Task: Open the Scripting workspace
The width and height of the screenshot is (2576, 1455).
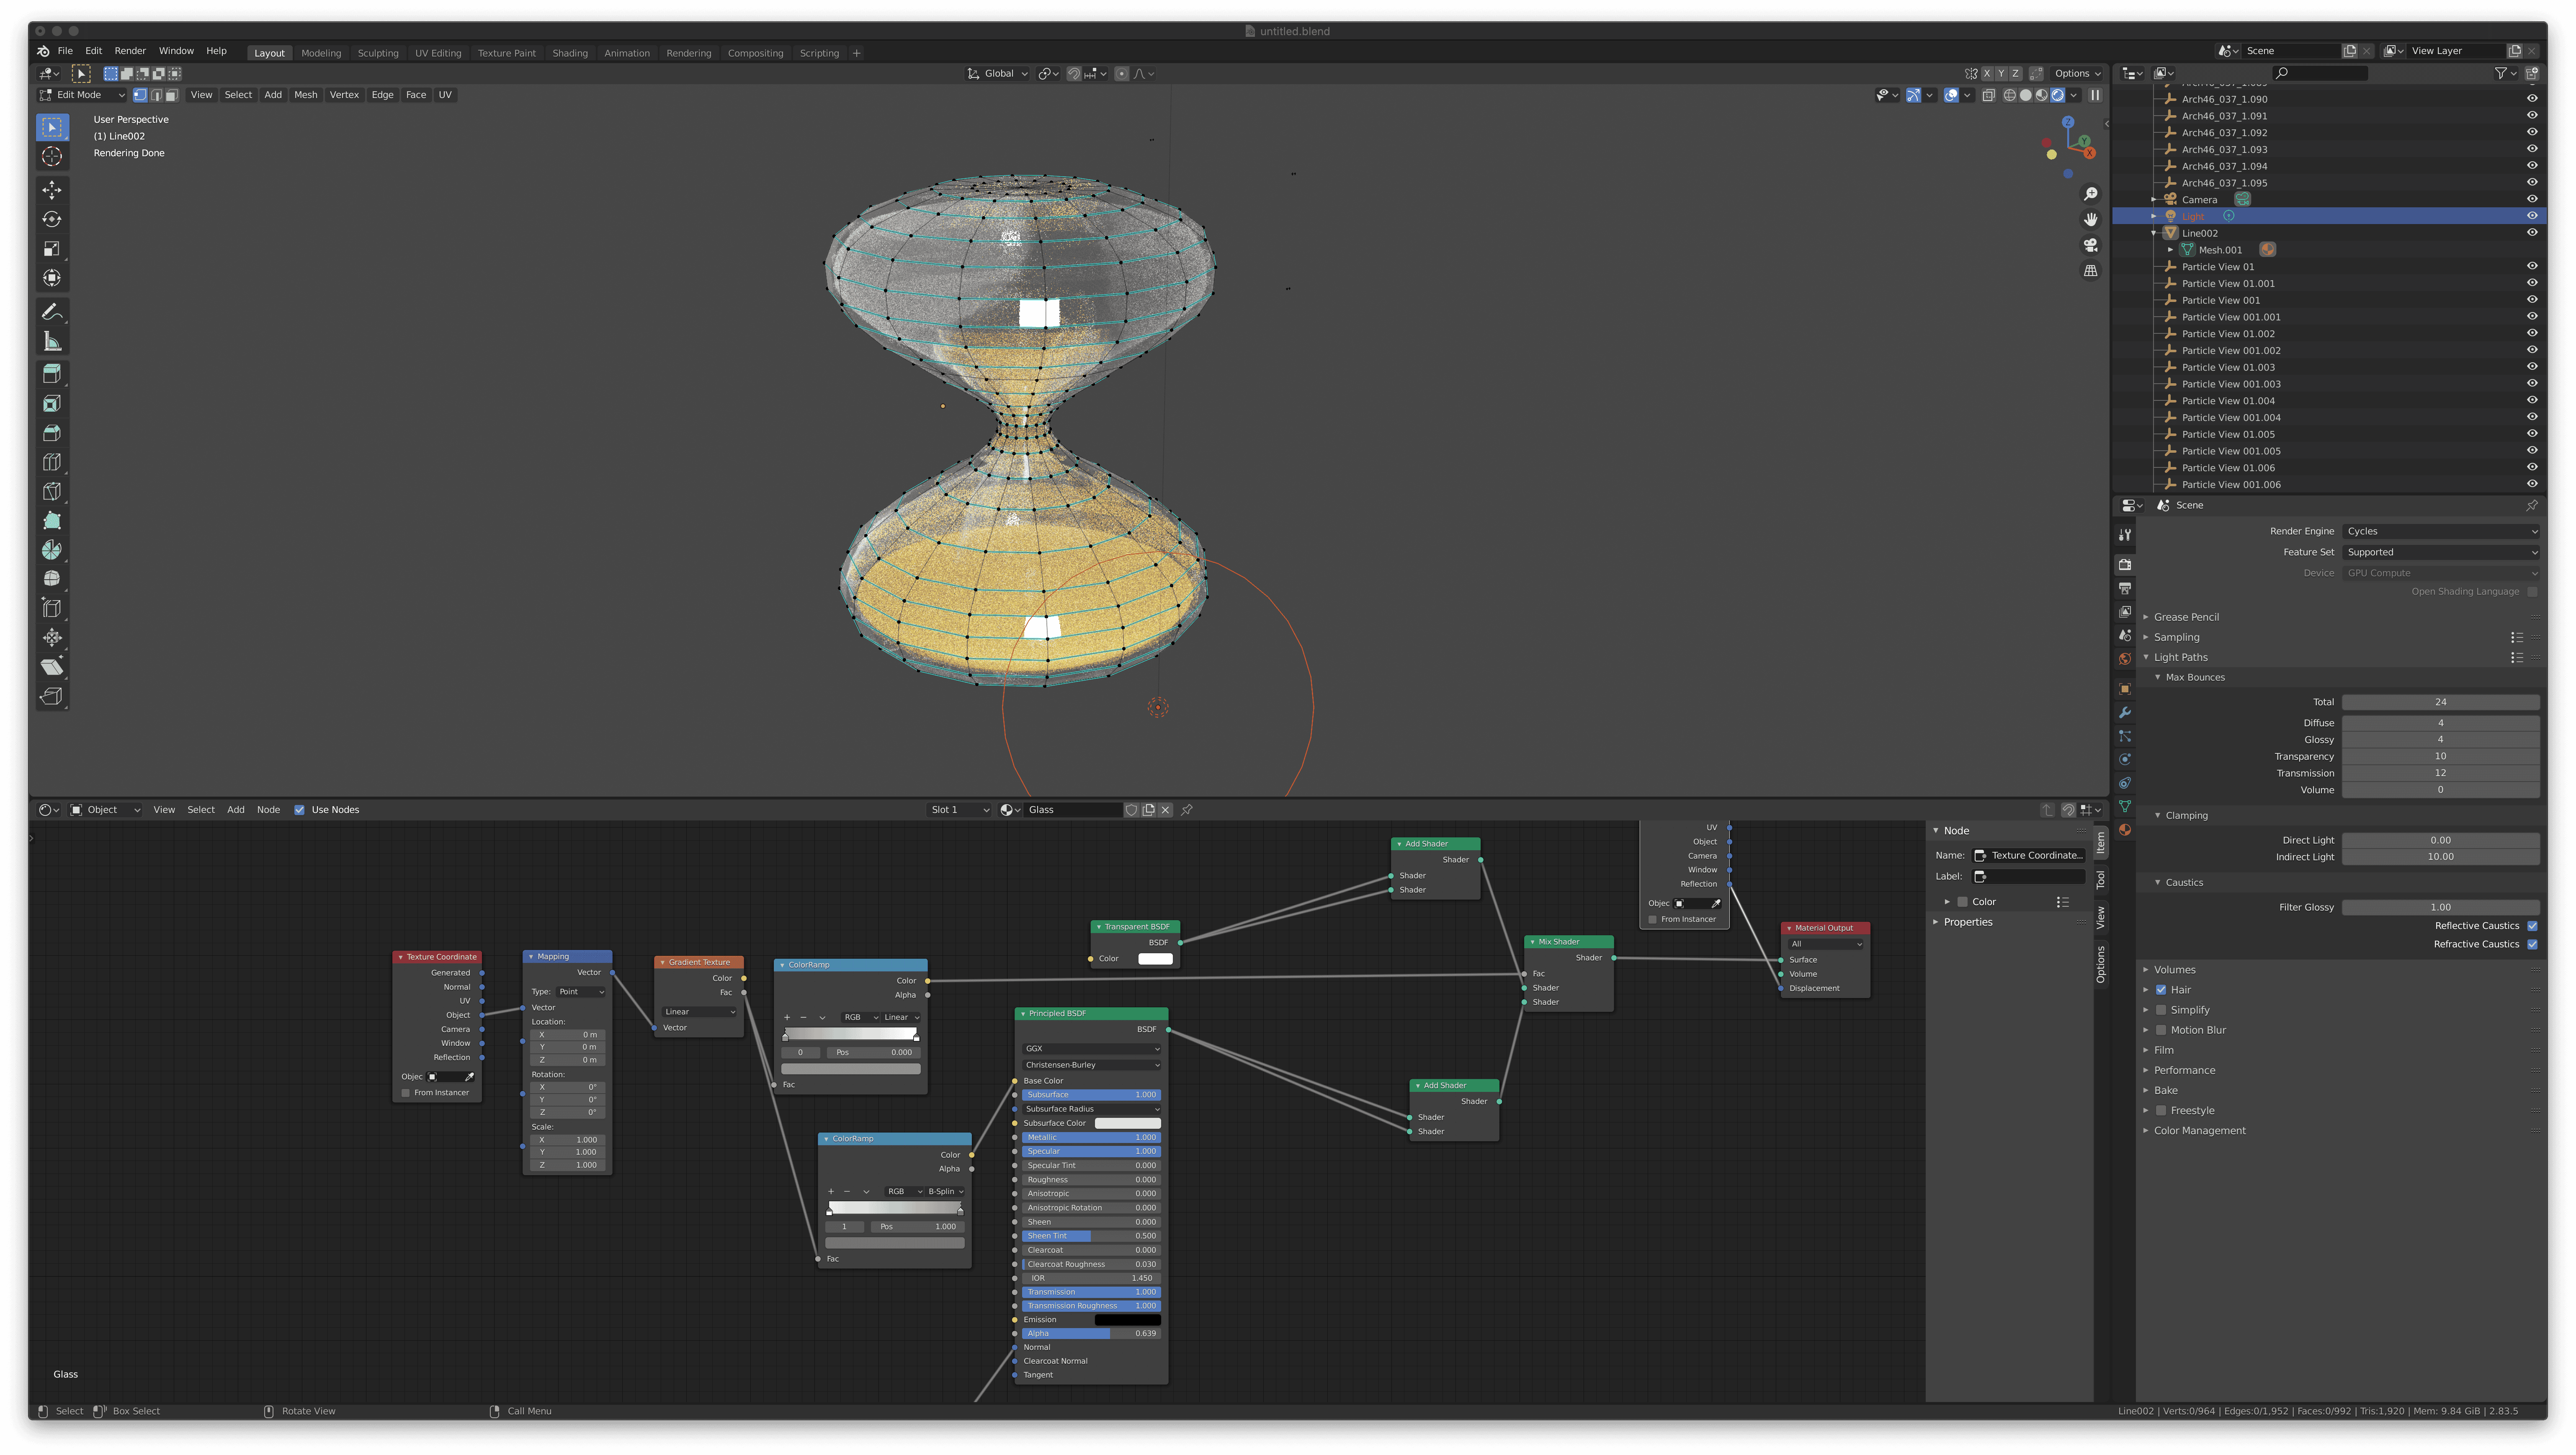Action: [819, 53]
